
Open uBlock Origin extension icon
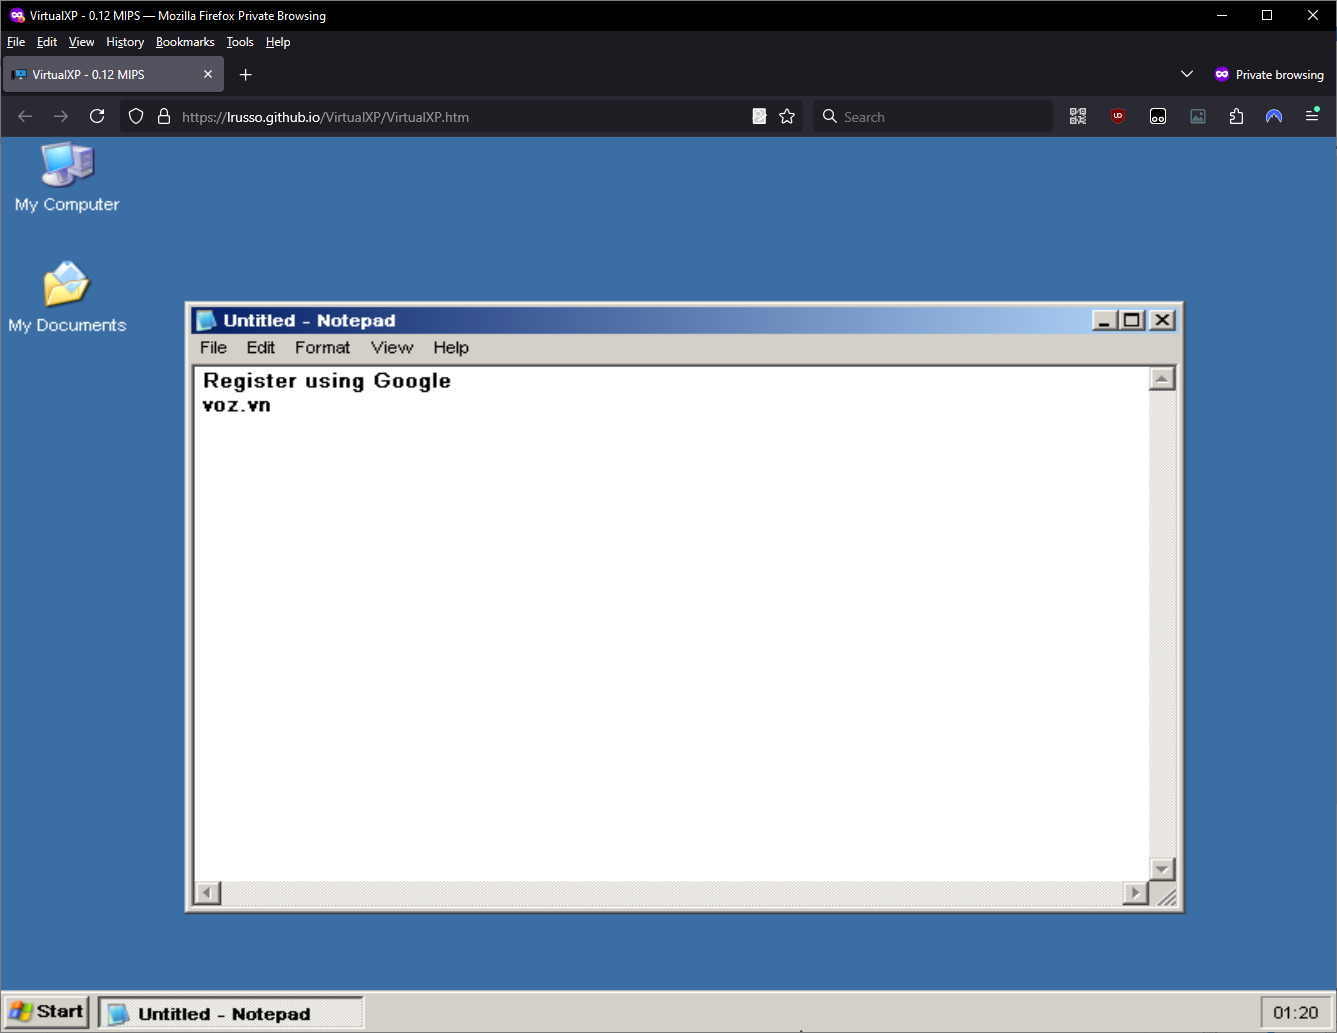pos(1118,117)
